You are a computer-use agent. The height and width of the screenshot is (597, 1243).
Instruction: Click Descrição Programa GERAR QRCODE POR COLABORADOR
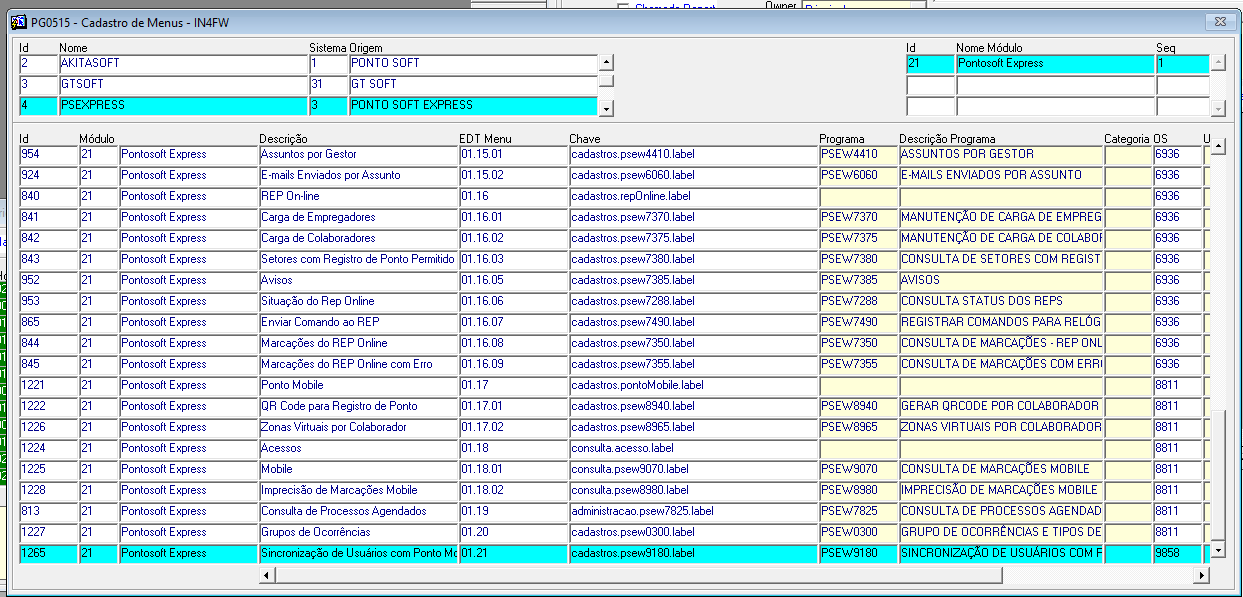(x=1001, y=406)
